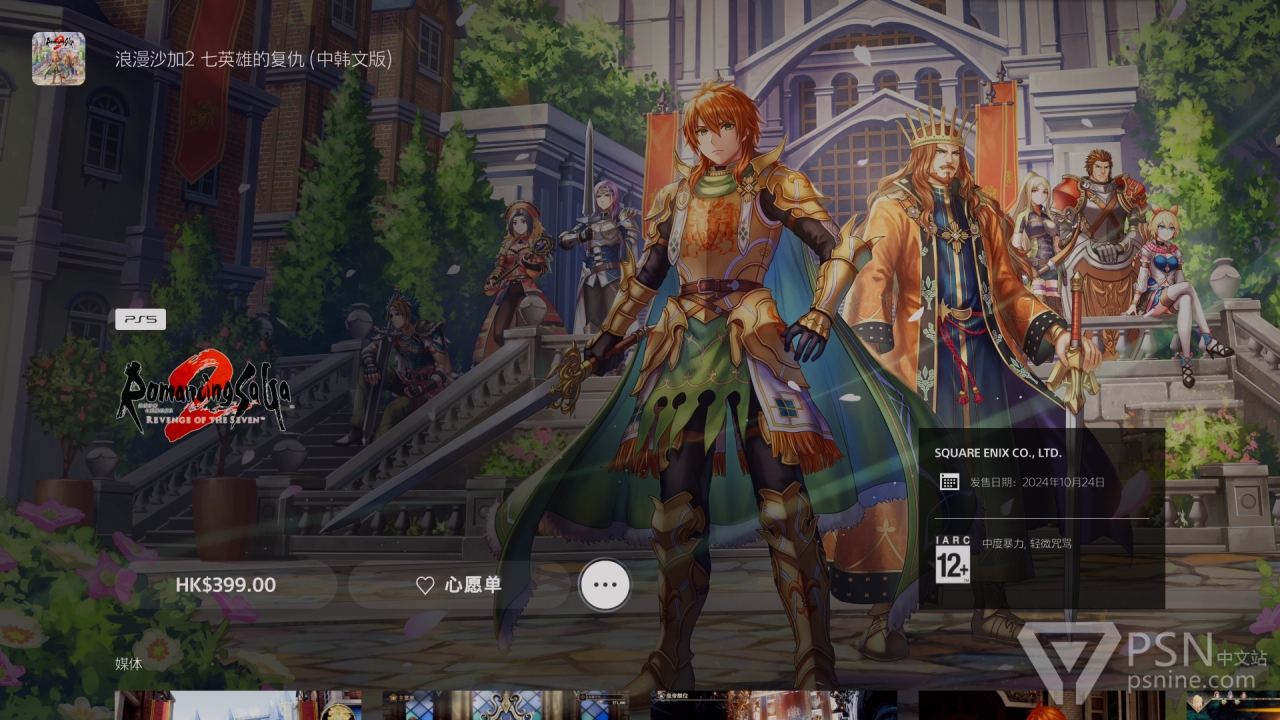Select the publisher text SQUARE ENIX CO., LTD.
Image resolution: width=1280 pixels, height=720 pixels.
[x=998, y=453]
